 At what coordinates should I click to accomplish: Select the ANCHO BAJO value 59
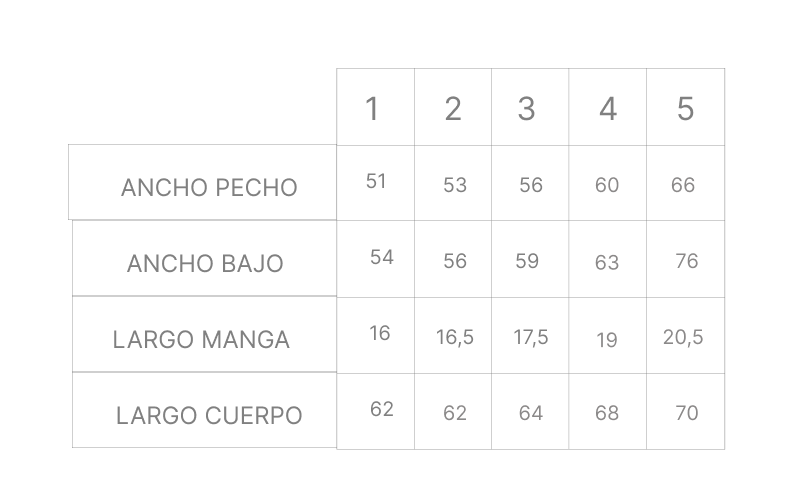[x=527, y=261]
